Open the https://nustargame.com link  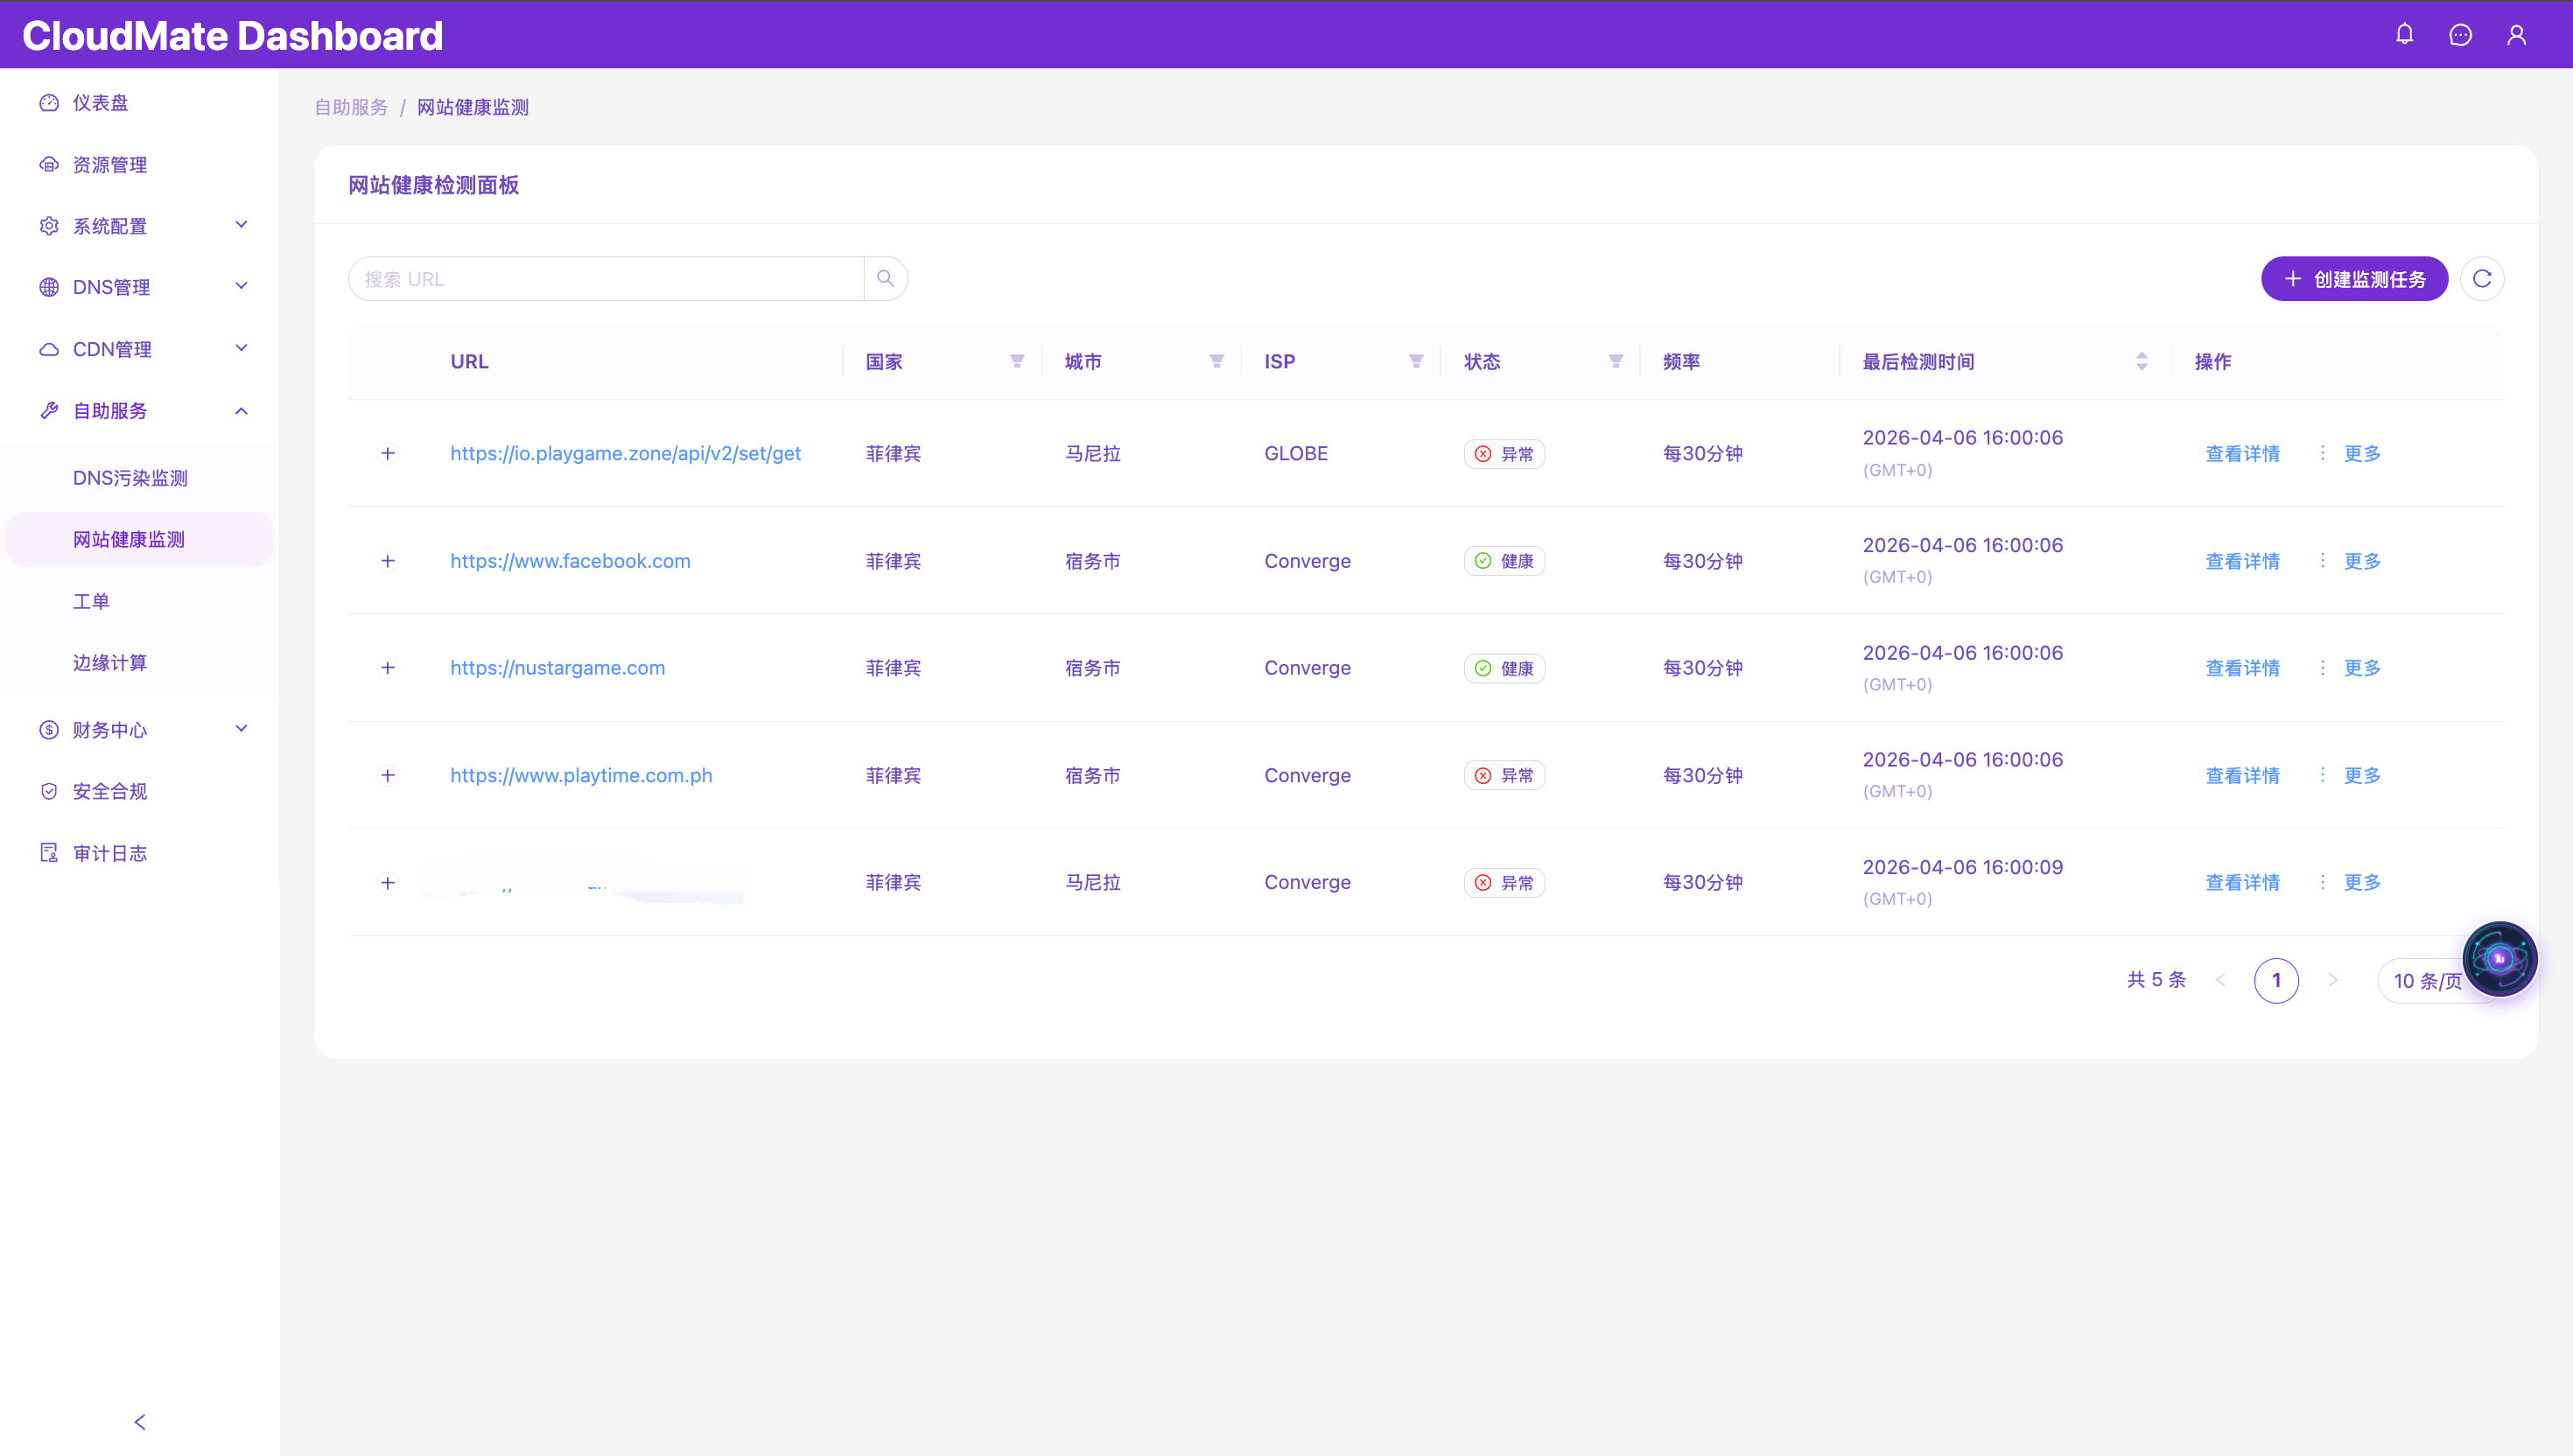[557, 667]
